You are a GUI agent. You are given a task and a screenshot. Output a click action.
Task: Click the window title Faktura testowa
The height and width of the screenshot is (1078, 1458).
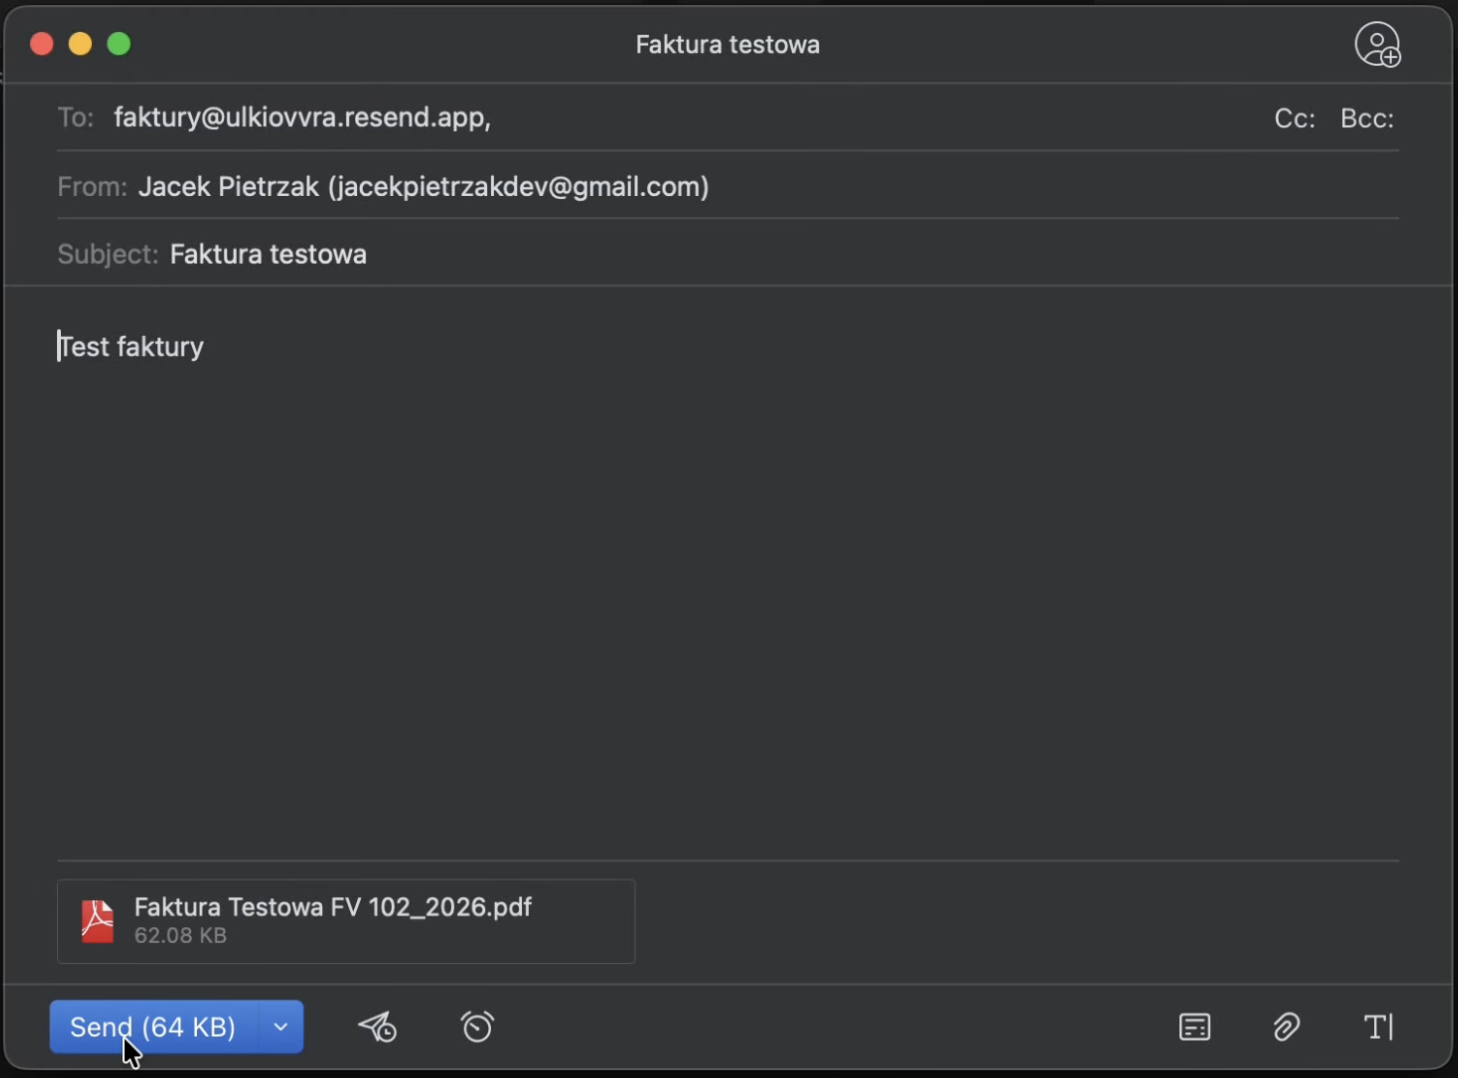[x=728, y=45]
